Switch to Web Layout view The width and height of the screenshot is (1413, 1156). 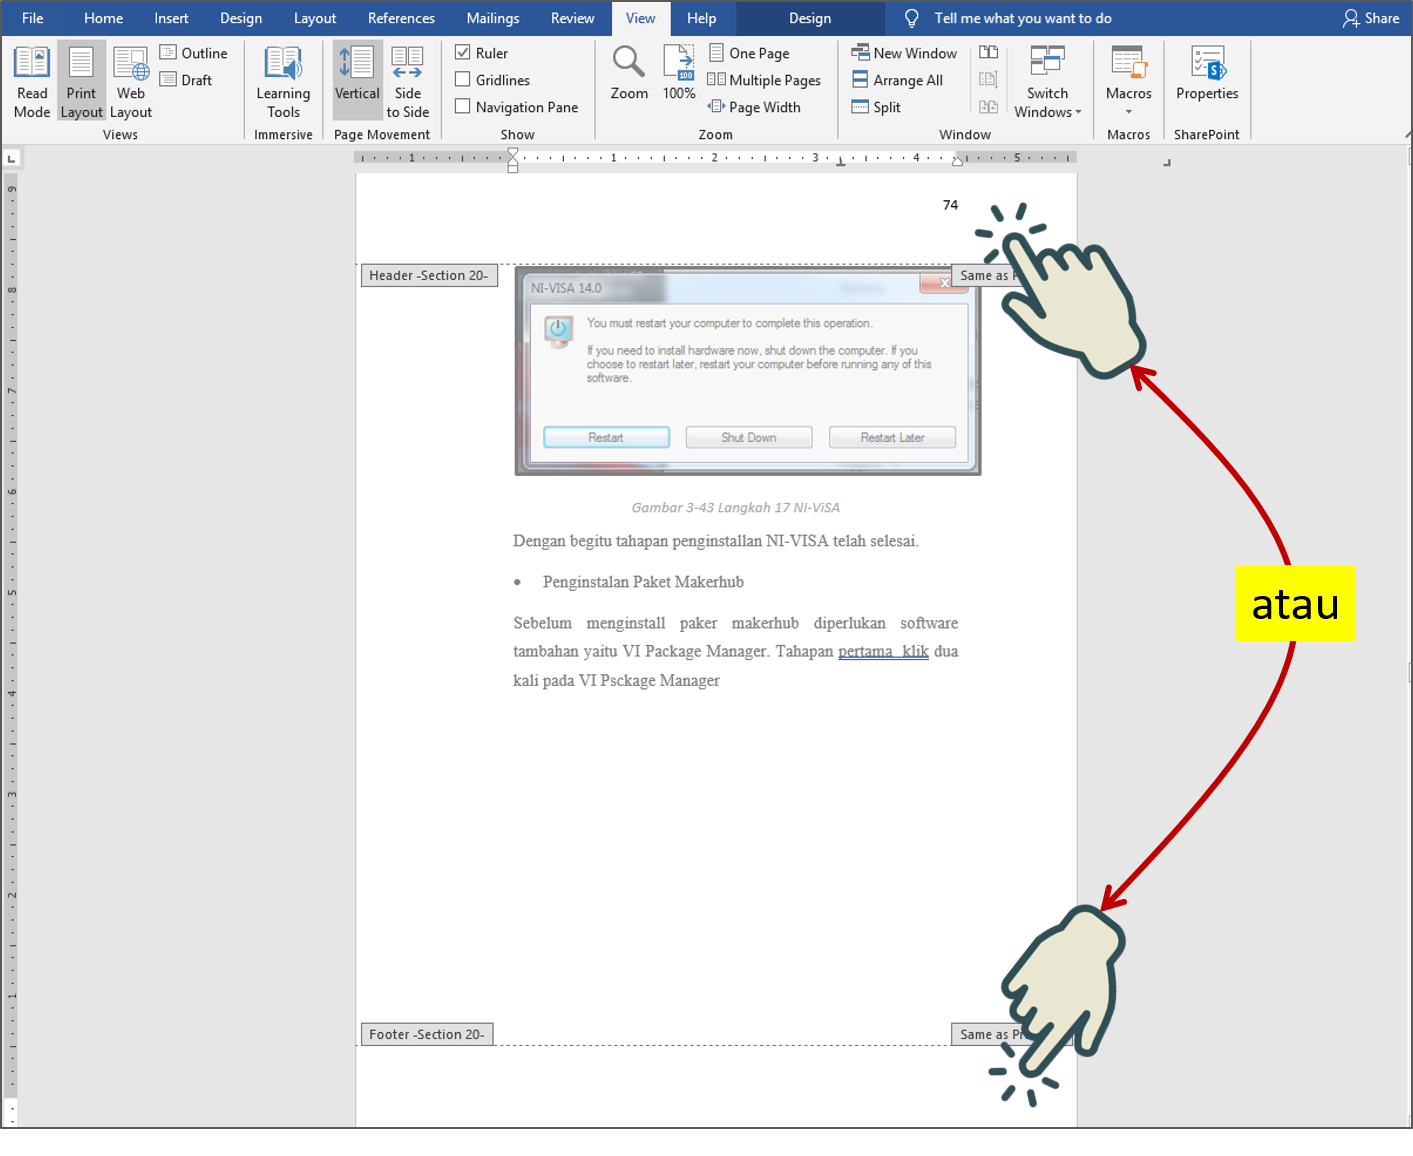131,82
